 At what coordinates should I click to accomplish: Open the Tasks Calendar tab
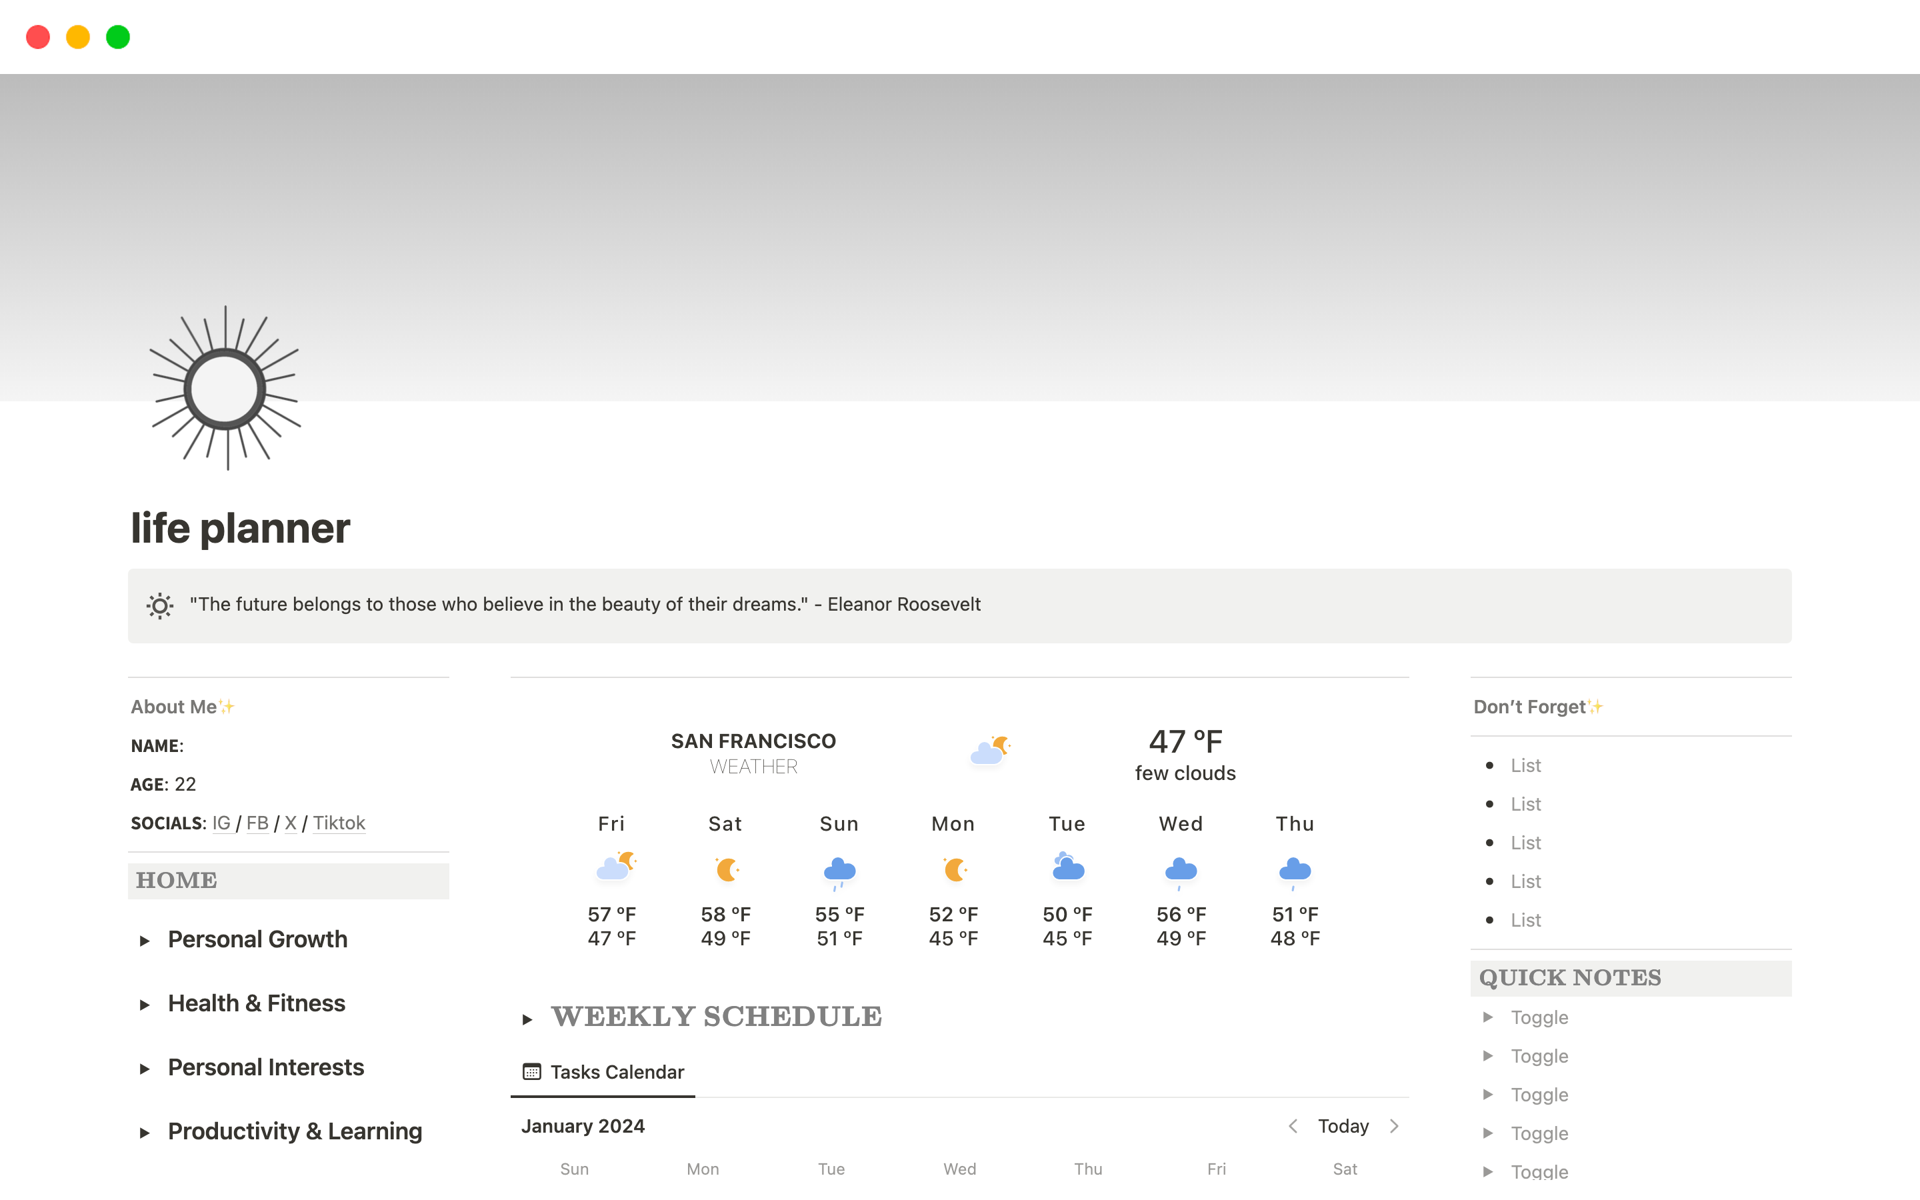[x=603, y=1072]
